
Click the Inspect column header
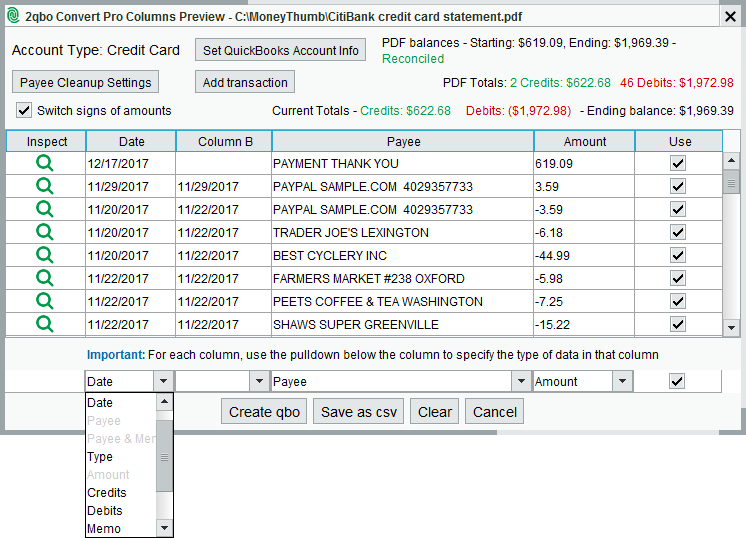[46, 141]
